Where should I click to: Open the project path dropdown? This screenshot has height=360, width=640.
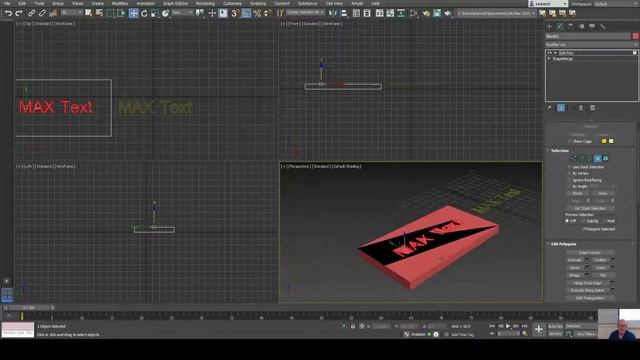[x=496, y=13]
